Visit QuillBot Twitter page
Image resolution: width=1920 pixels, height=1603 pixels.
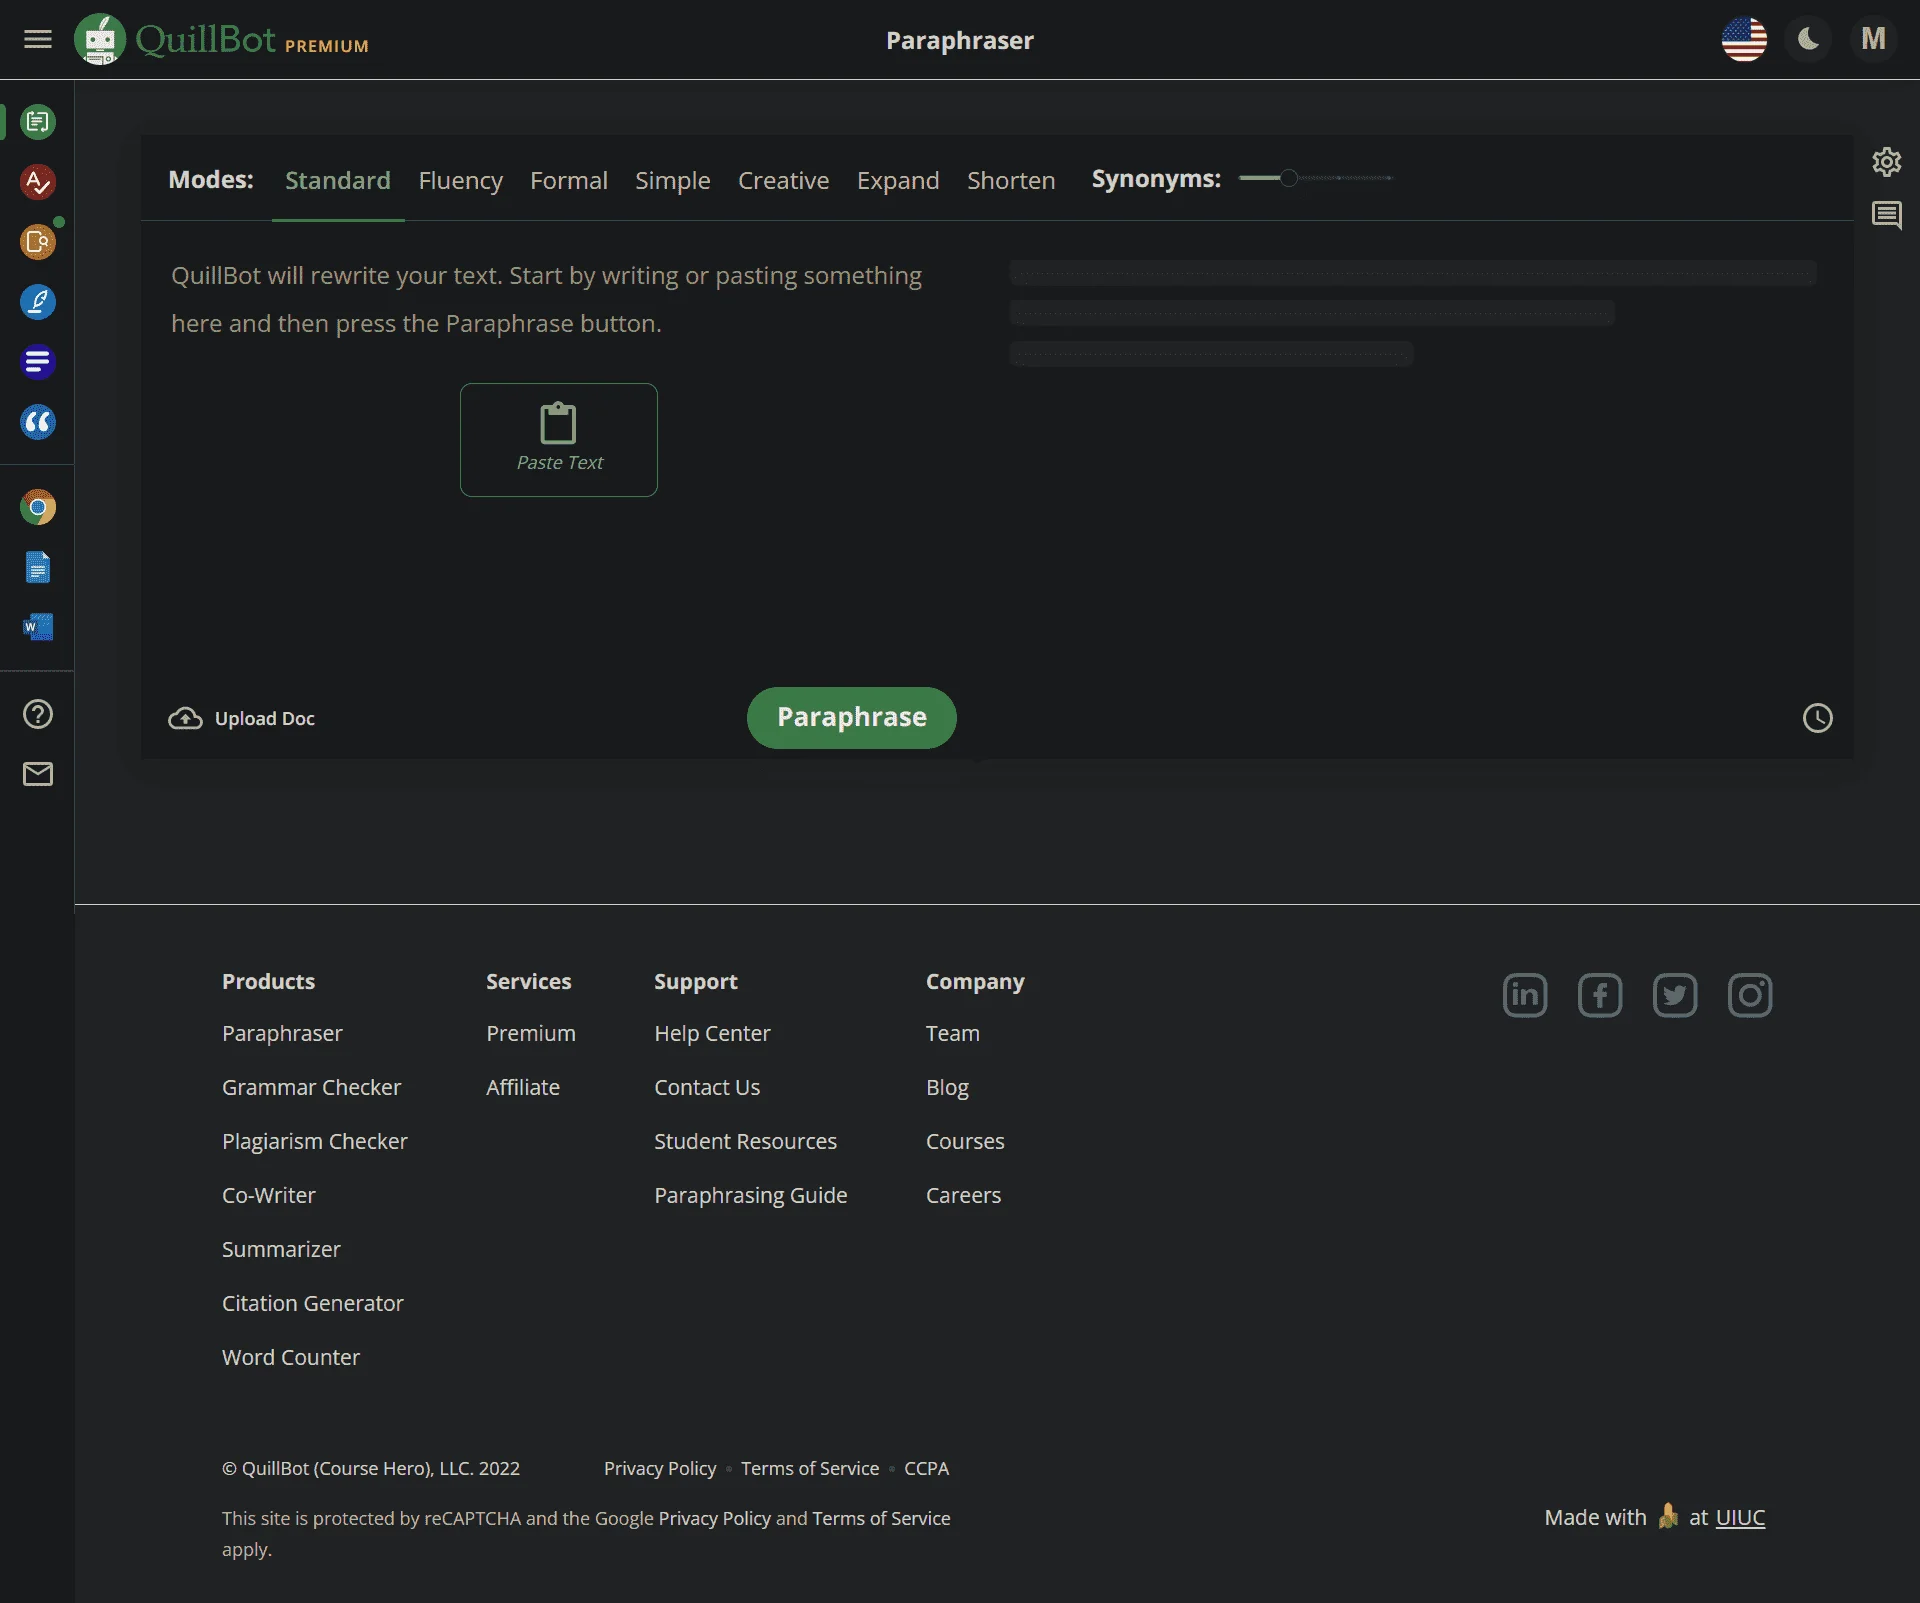point(1675,995)
